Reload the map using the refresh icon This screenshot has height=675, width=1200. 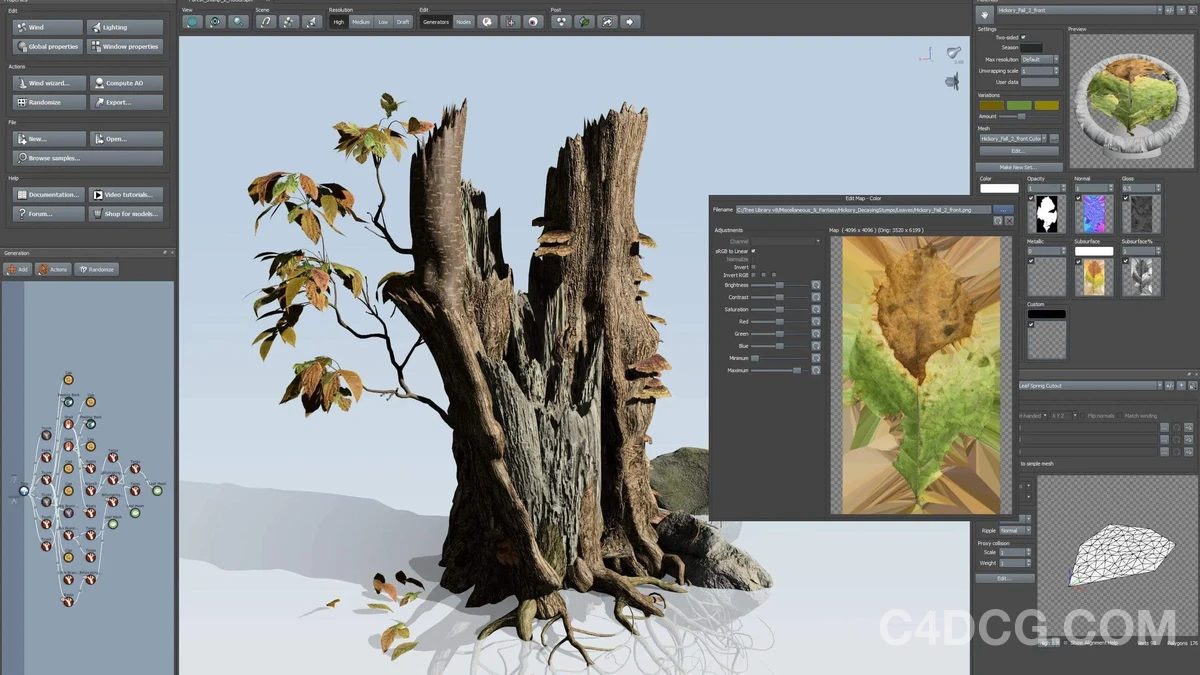coord(997,221)
